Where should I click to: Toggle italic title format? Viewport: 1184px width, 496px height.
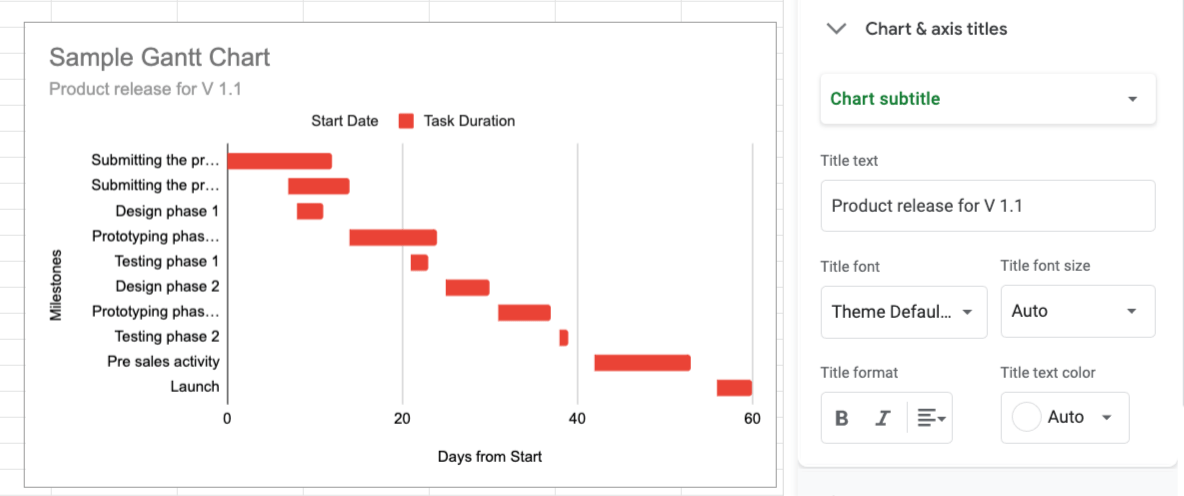tap(882, 418)
